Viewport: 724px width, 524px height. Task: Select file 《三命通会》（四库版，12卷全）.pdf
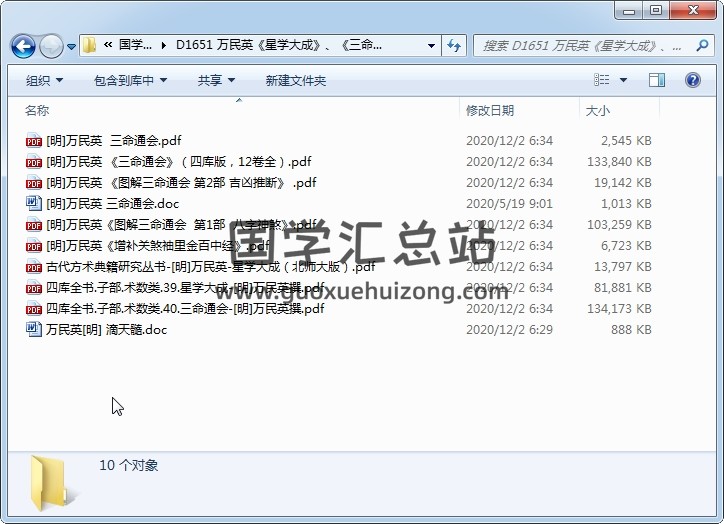coord(178,162)
